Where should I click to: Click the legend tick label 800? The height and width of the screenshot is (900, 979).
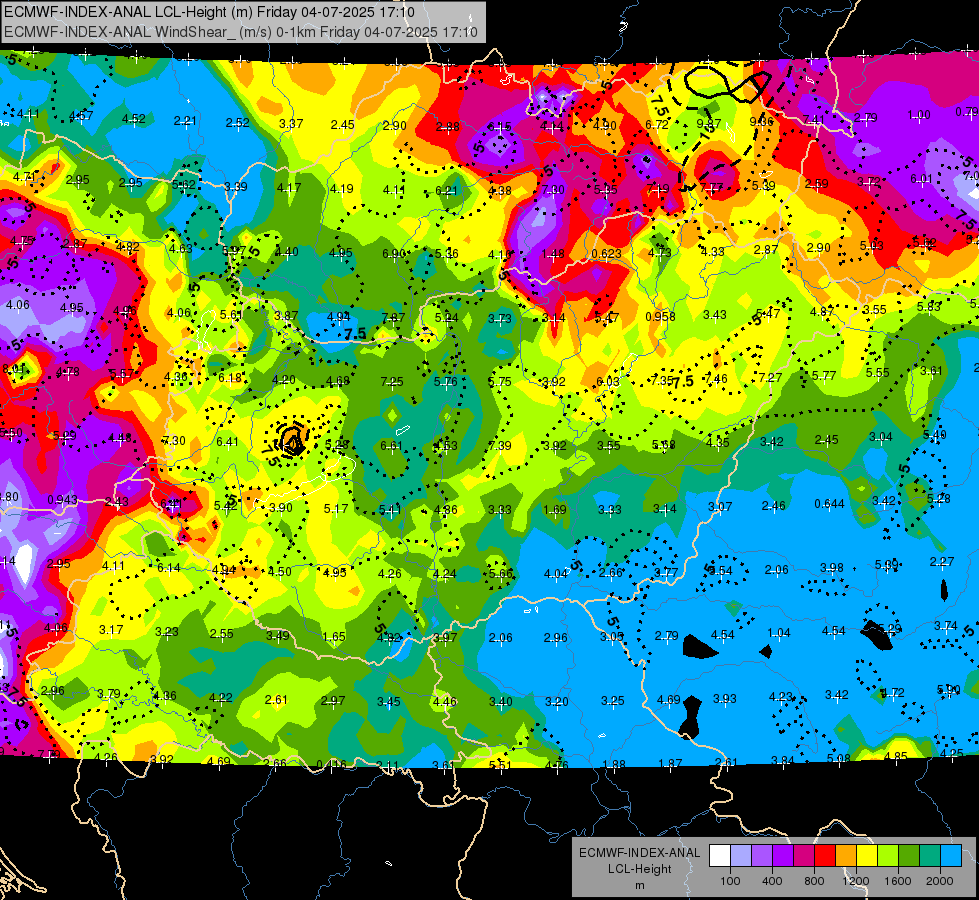[814, 881]
